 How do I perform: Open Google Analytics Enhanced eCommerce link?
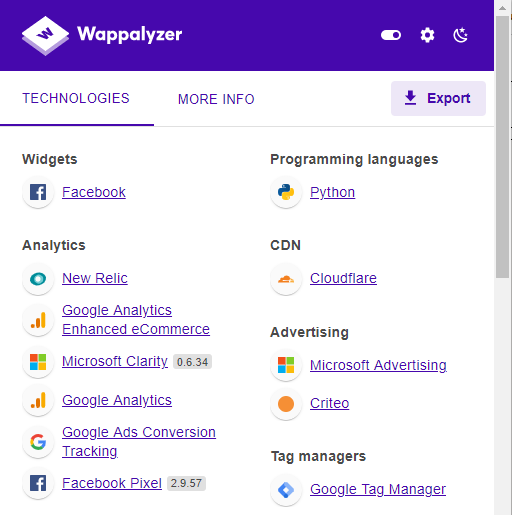136,320
